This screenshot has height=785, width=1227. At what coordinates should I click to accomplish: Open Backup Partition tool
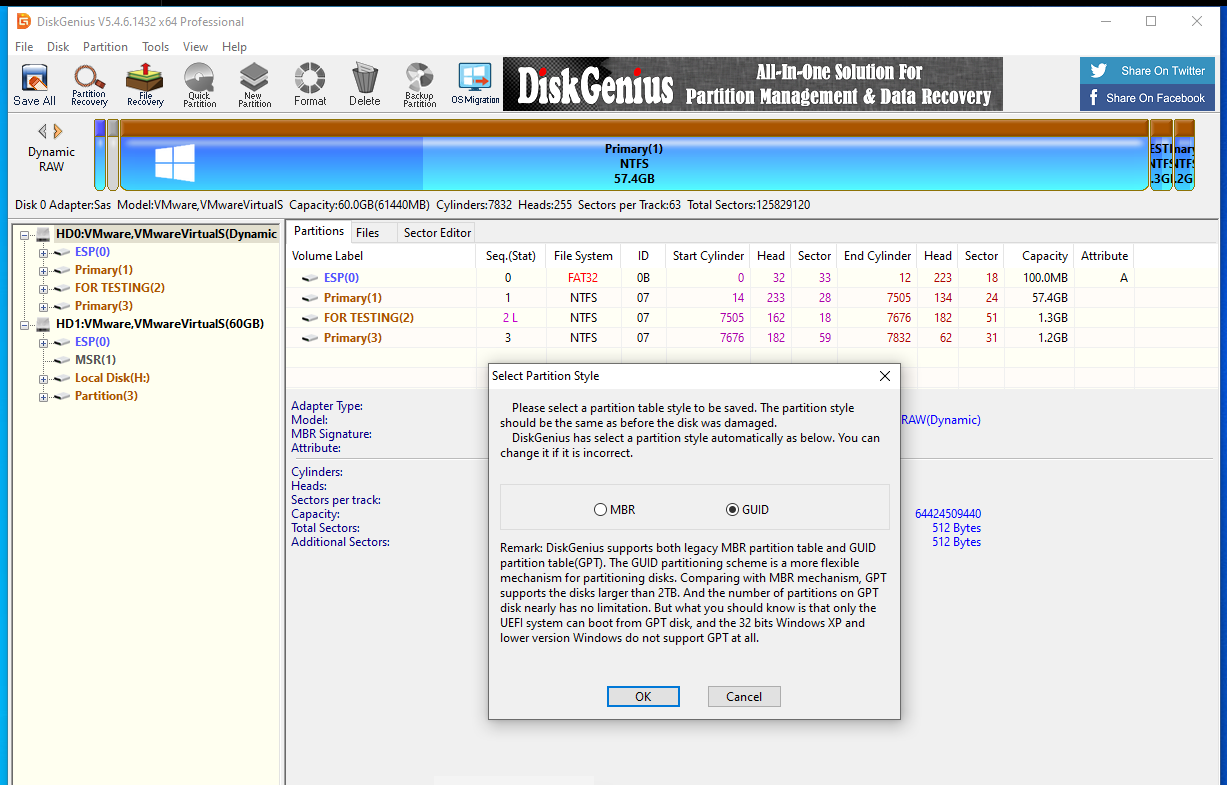point(420,85)
